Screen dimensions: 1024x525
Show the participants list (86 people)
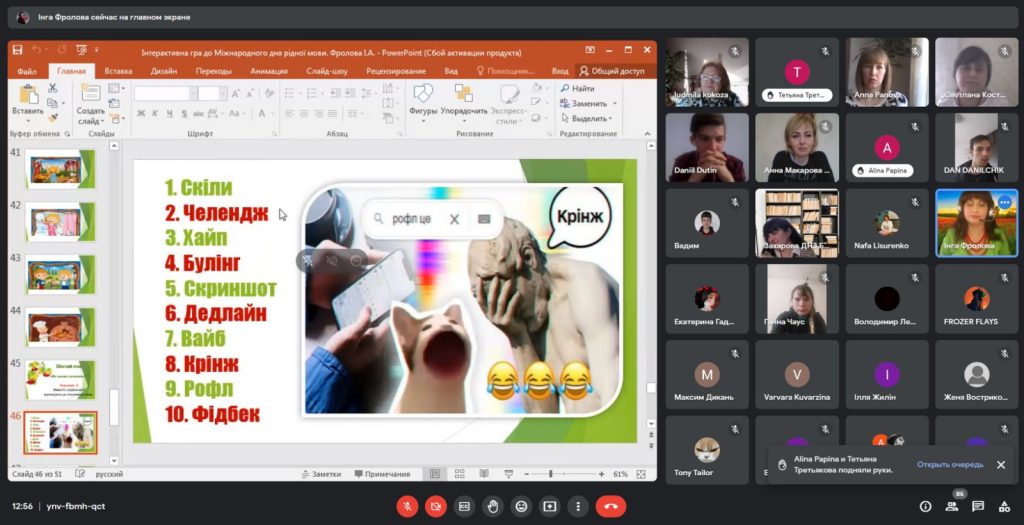click(951, 506)
